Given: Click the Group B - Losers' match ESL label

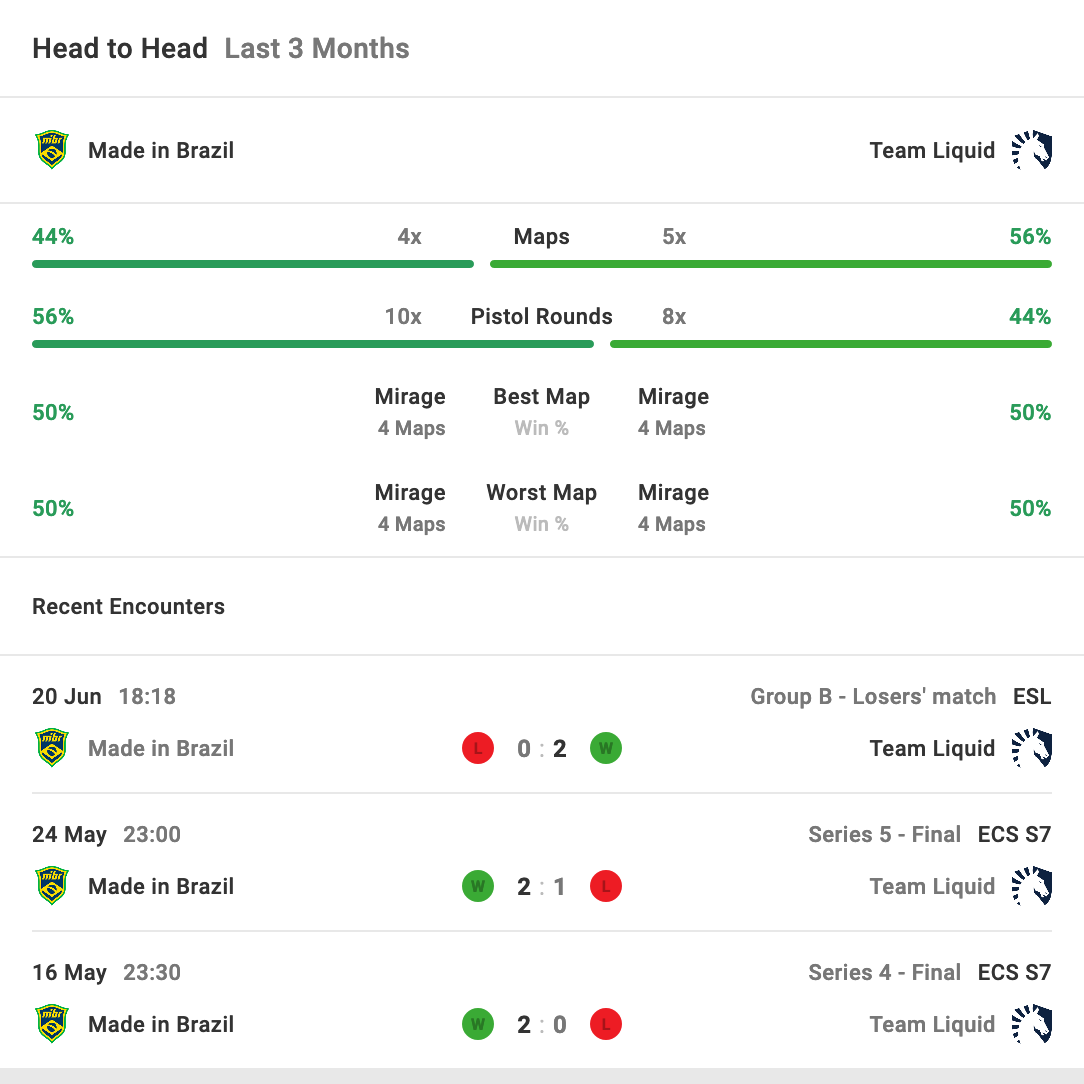Looking at the screenshot, I should [900, 696].
